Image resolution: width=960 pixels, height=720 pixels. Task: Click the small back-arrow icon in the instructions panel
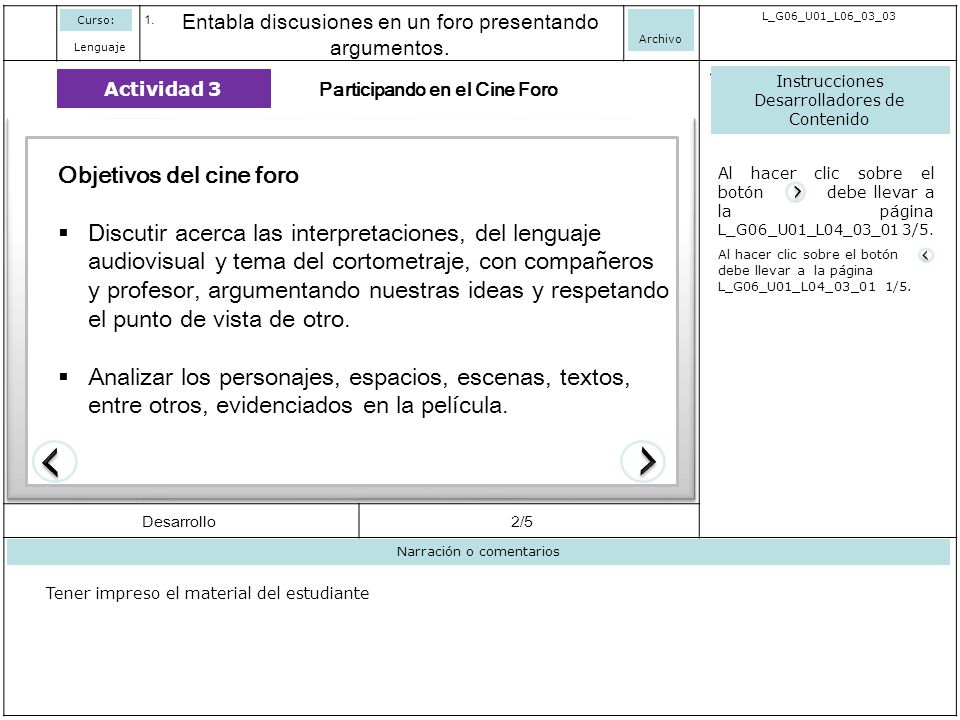pos(926,255)
